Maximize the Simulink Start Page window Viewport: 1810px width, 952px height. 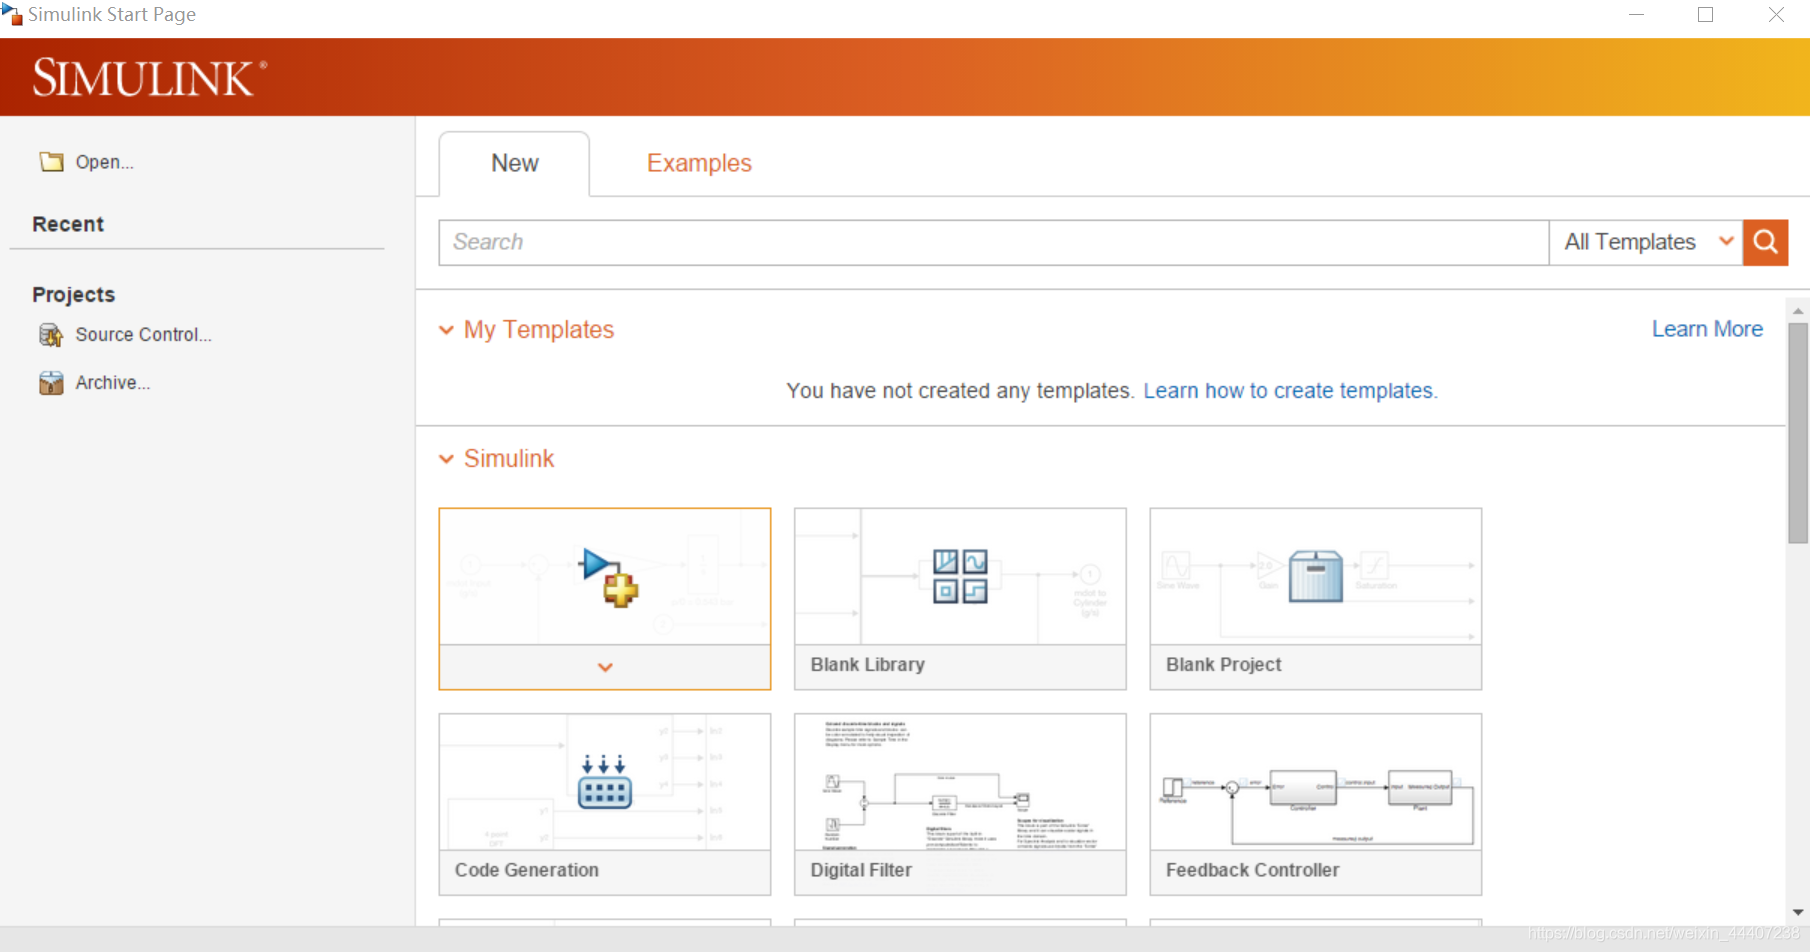tap(1706, 15)
